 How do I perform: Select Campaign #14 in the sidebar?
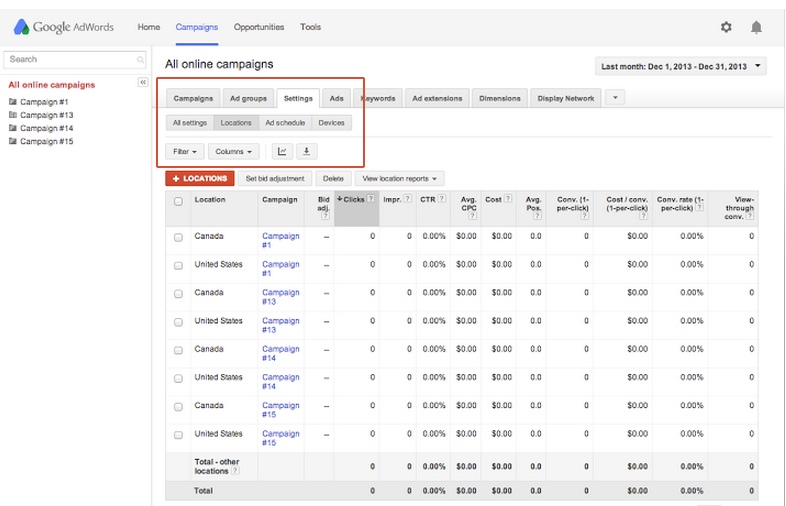pos(46,128)
